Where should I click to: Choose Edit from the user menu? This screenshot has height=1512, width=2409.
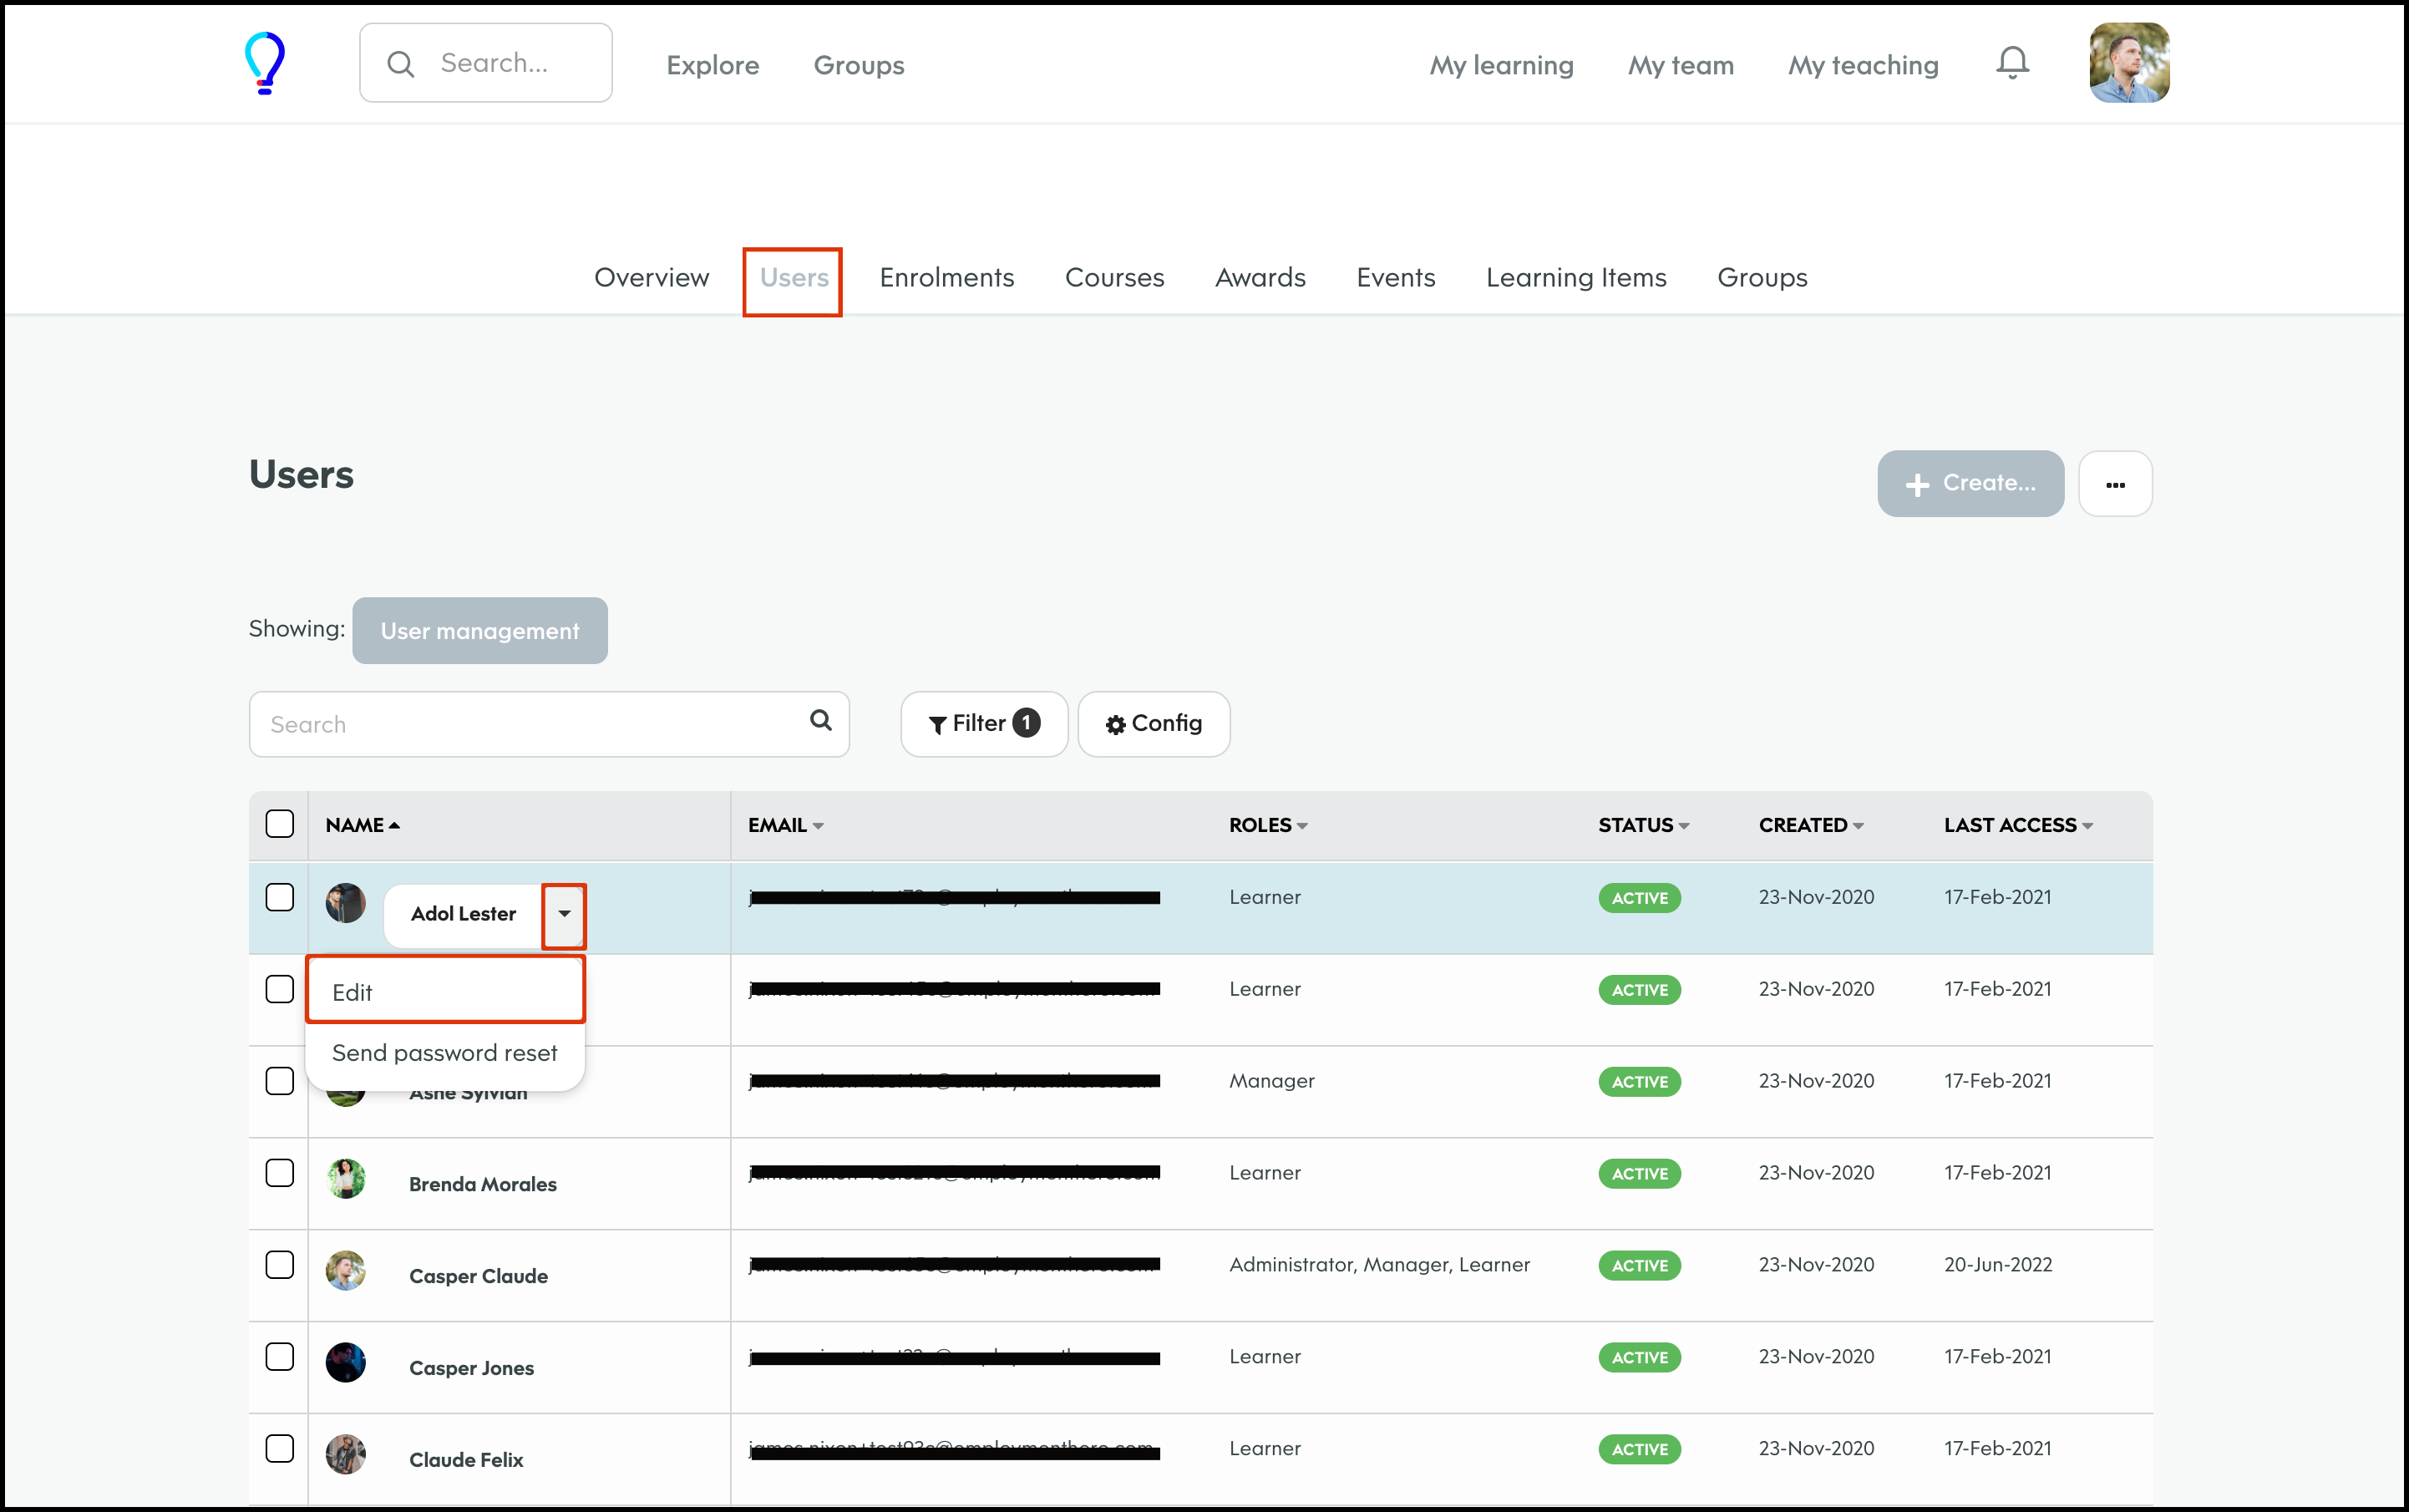(x=445, y=992)
